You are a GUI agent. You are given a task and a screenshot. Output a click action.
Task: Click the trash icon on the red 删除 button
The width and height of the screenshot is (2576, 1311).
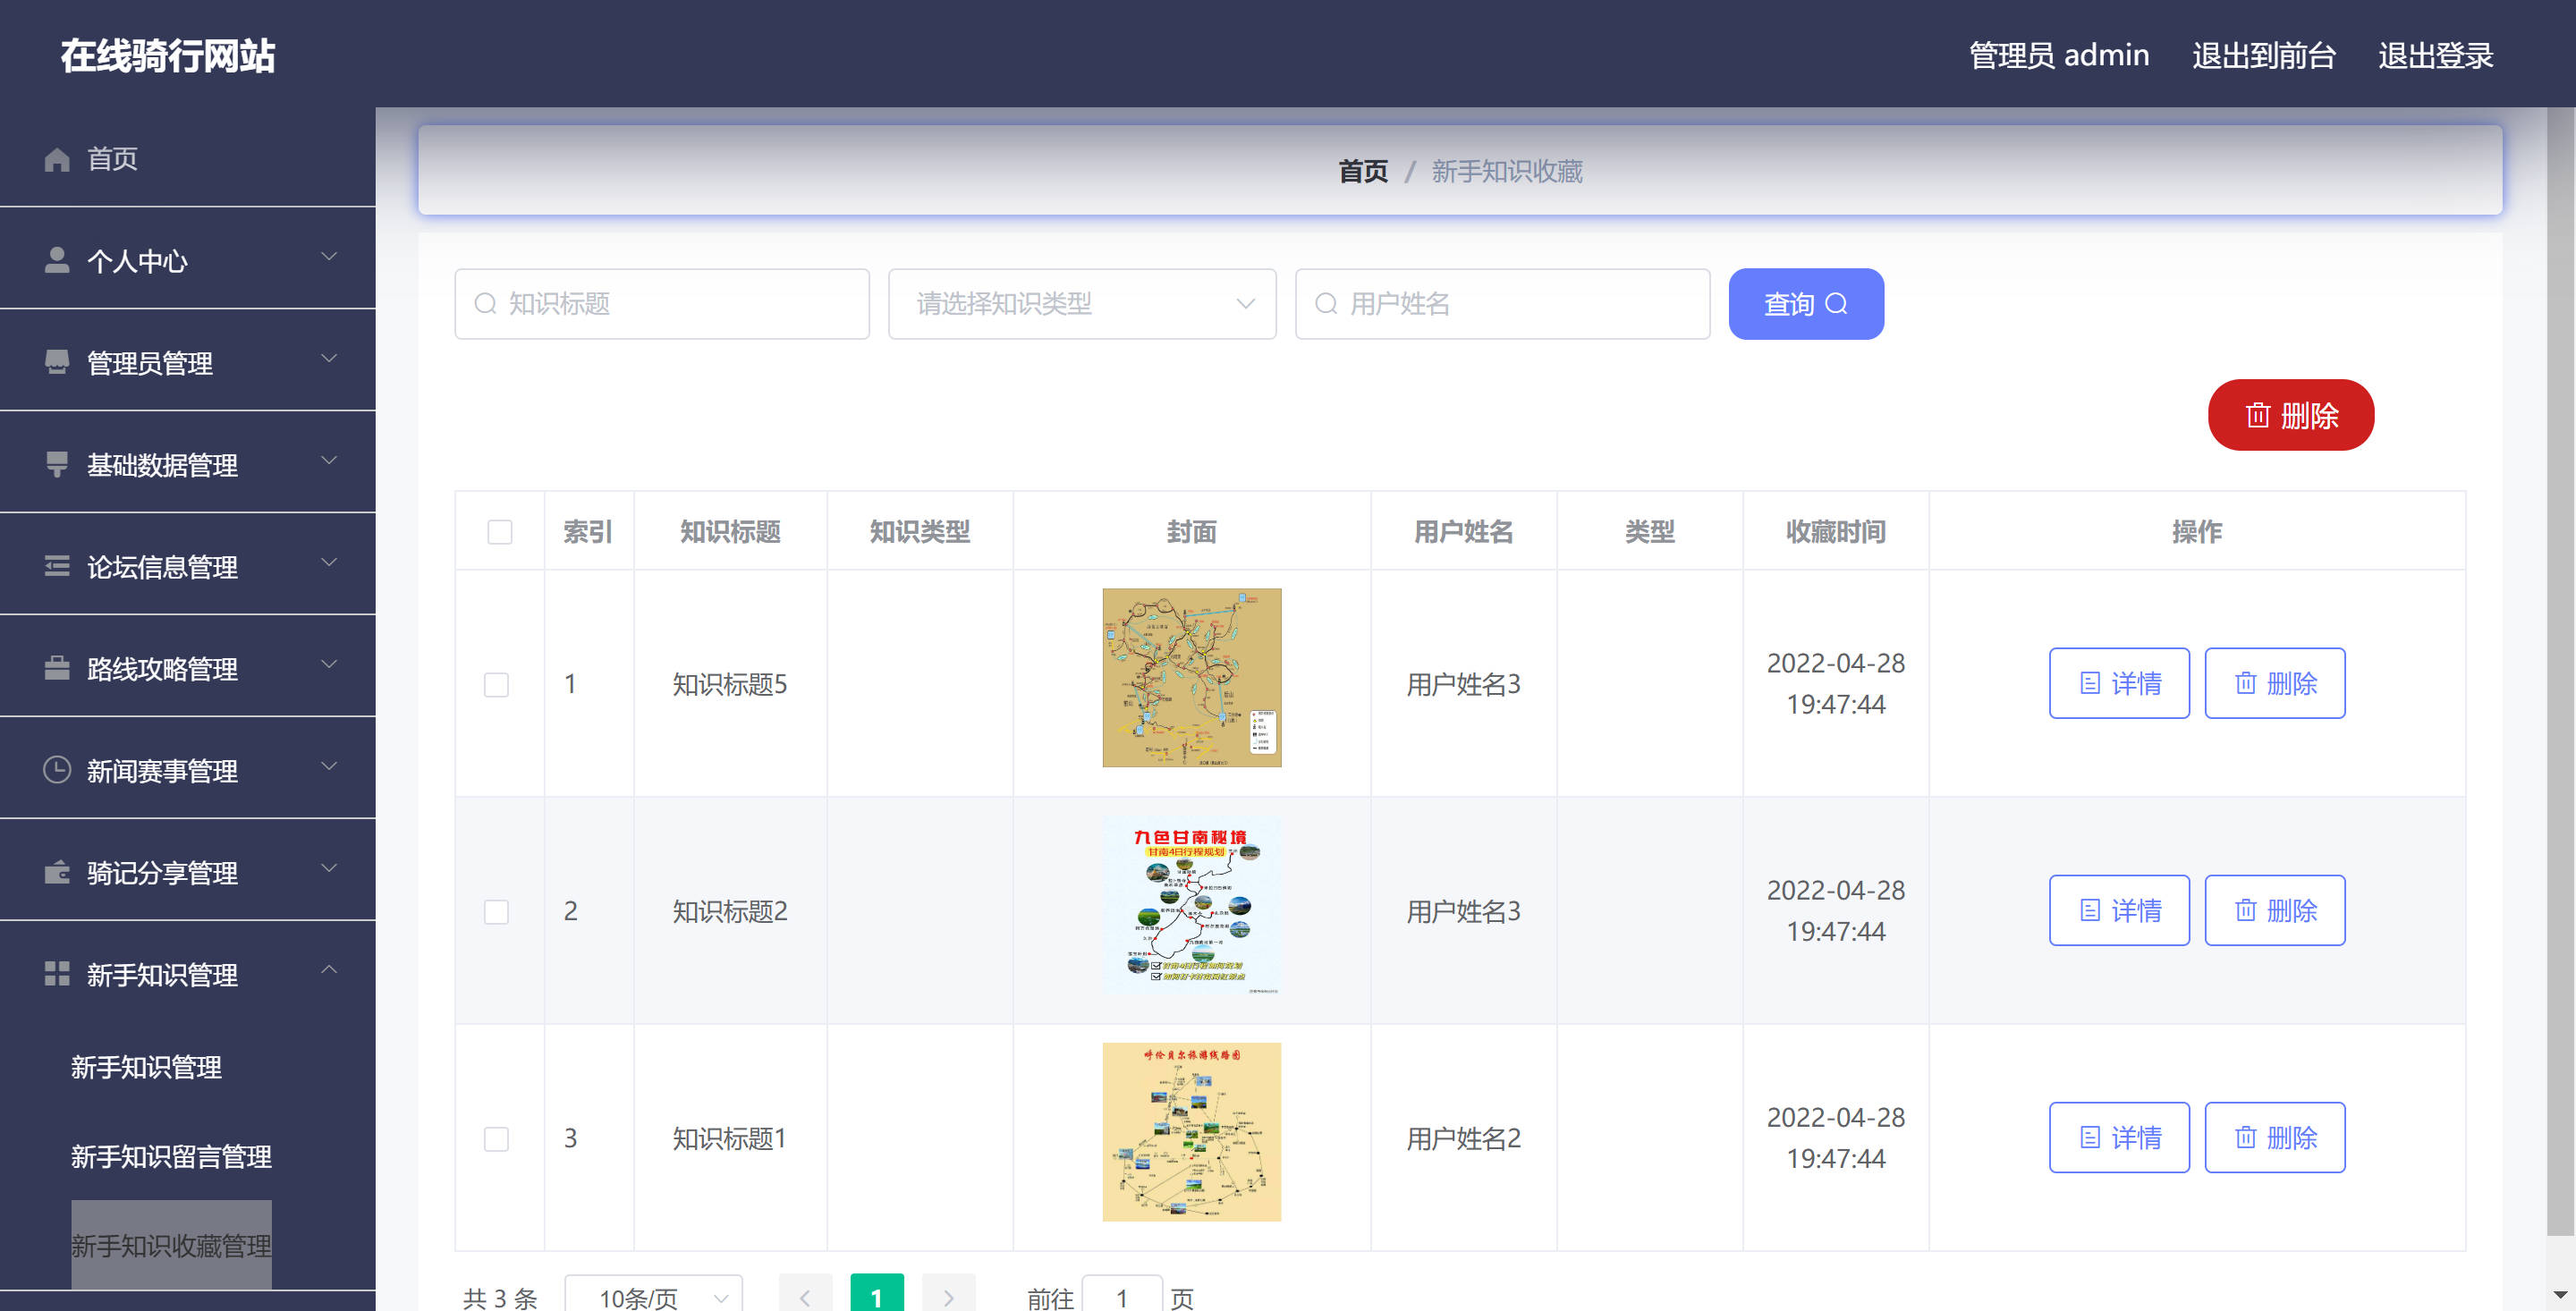click(2258, 415)
